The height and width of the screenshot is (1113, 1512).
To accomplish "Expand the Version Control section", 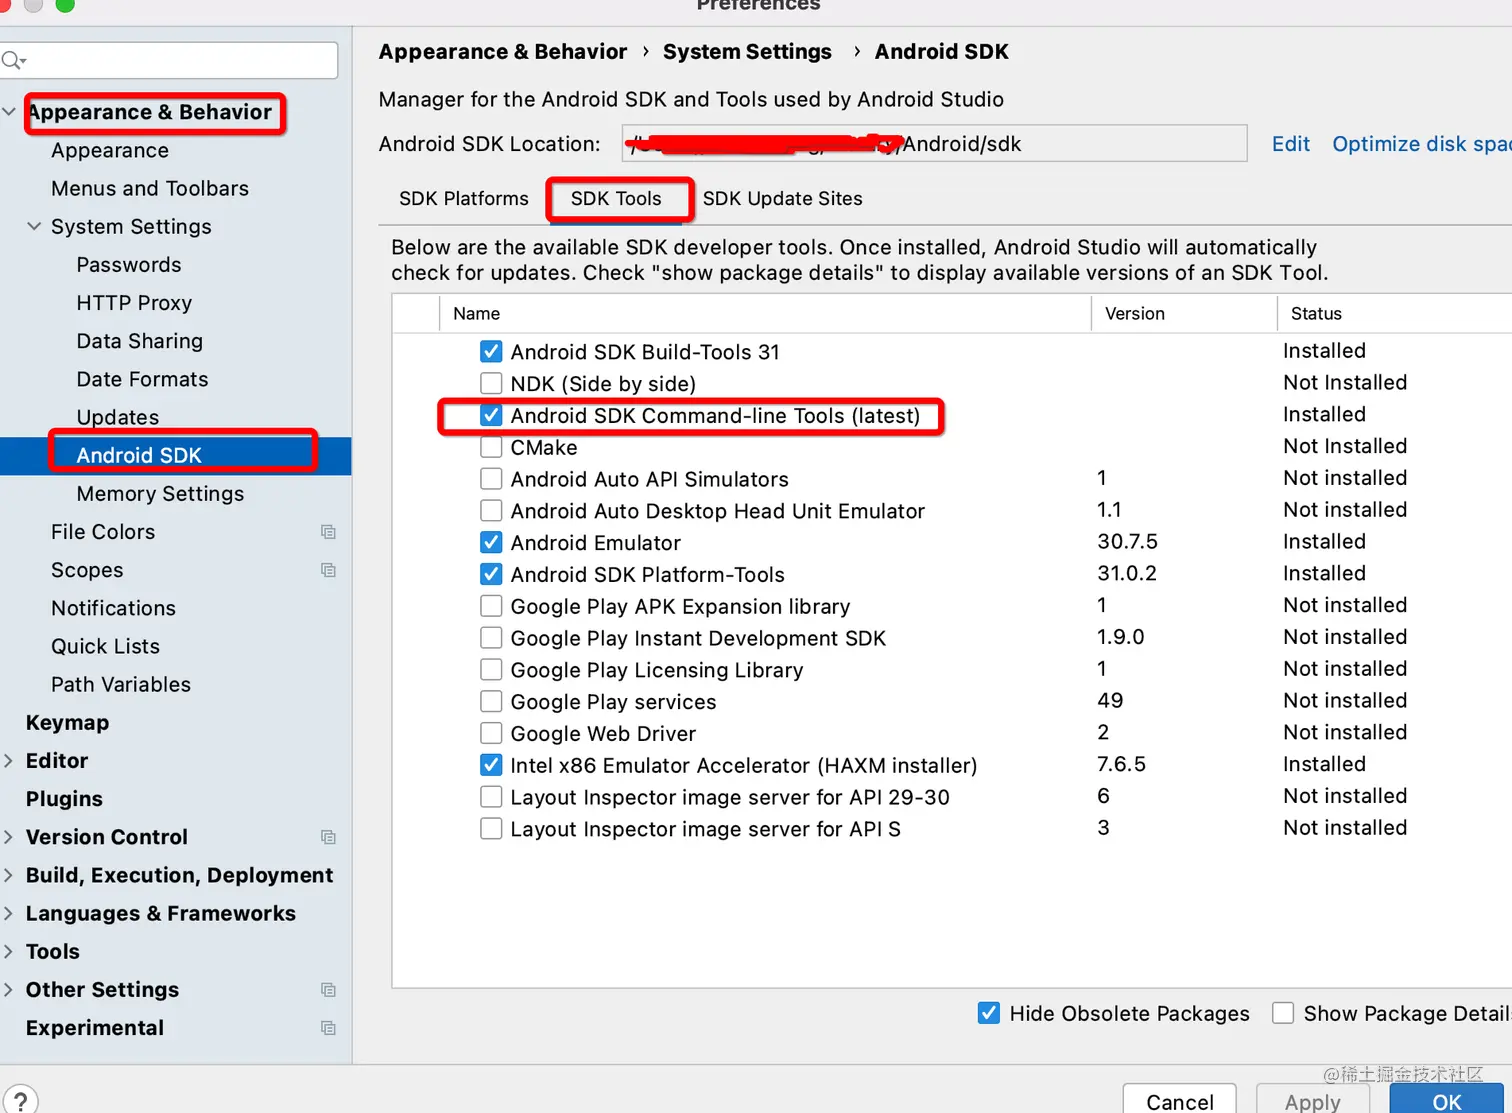I will (9, 837).
